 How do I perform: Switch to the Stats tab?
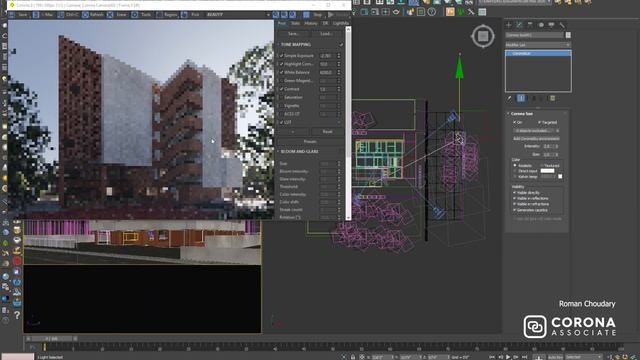click(296, 23)
